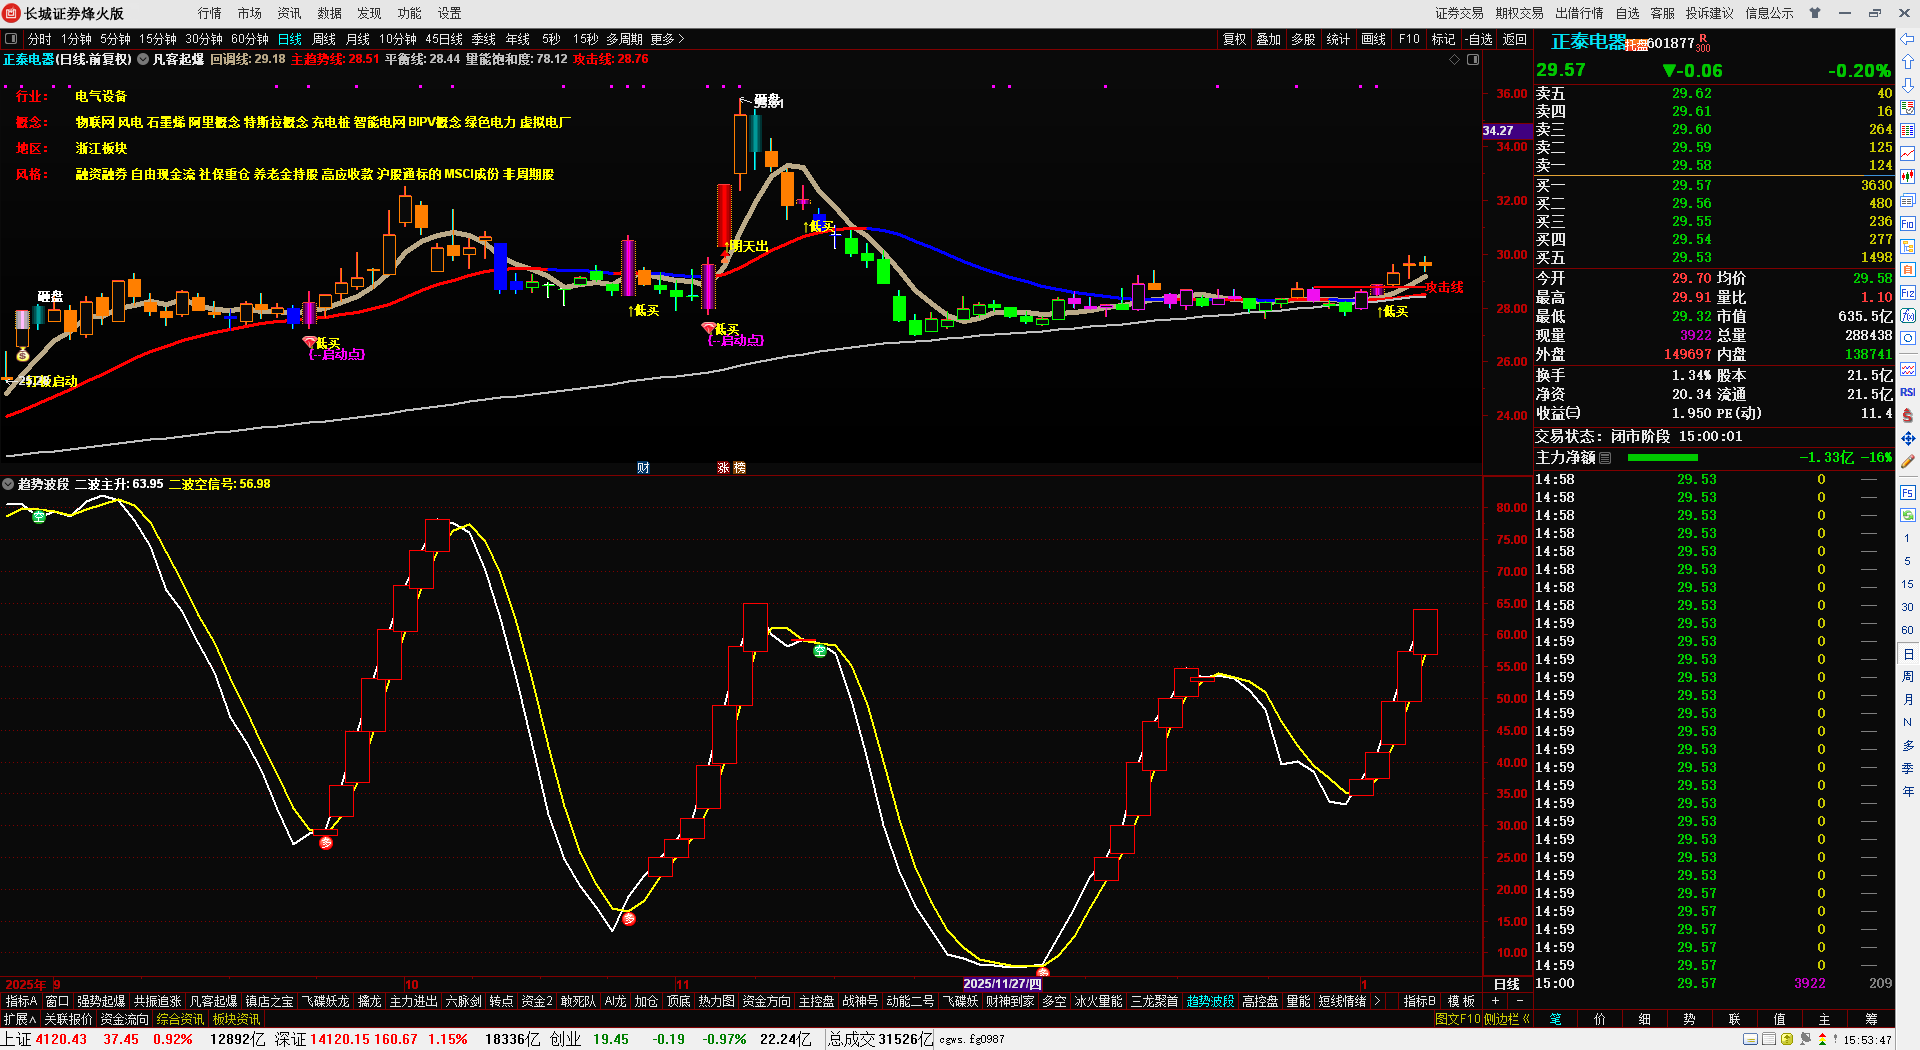Click the 信息公示 link
1920x1050 pixels.
tap(1770, 13)
